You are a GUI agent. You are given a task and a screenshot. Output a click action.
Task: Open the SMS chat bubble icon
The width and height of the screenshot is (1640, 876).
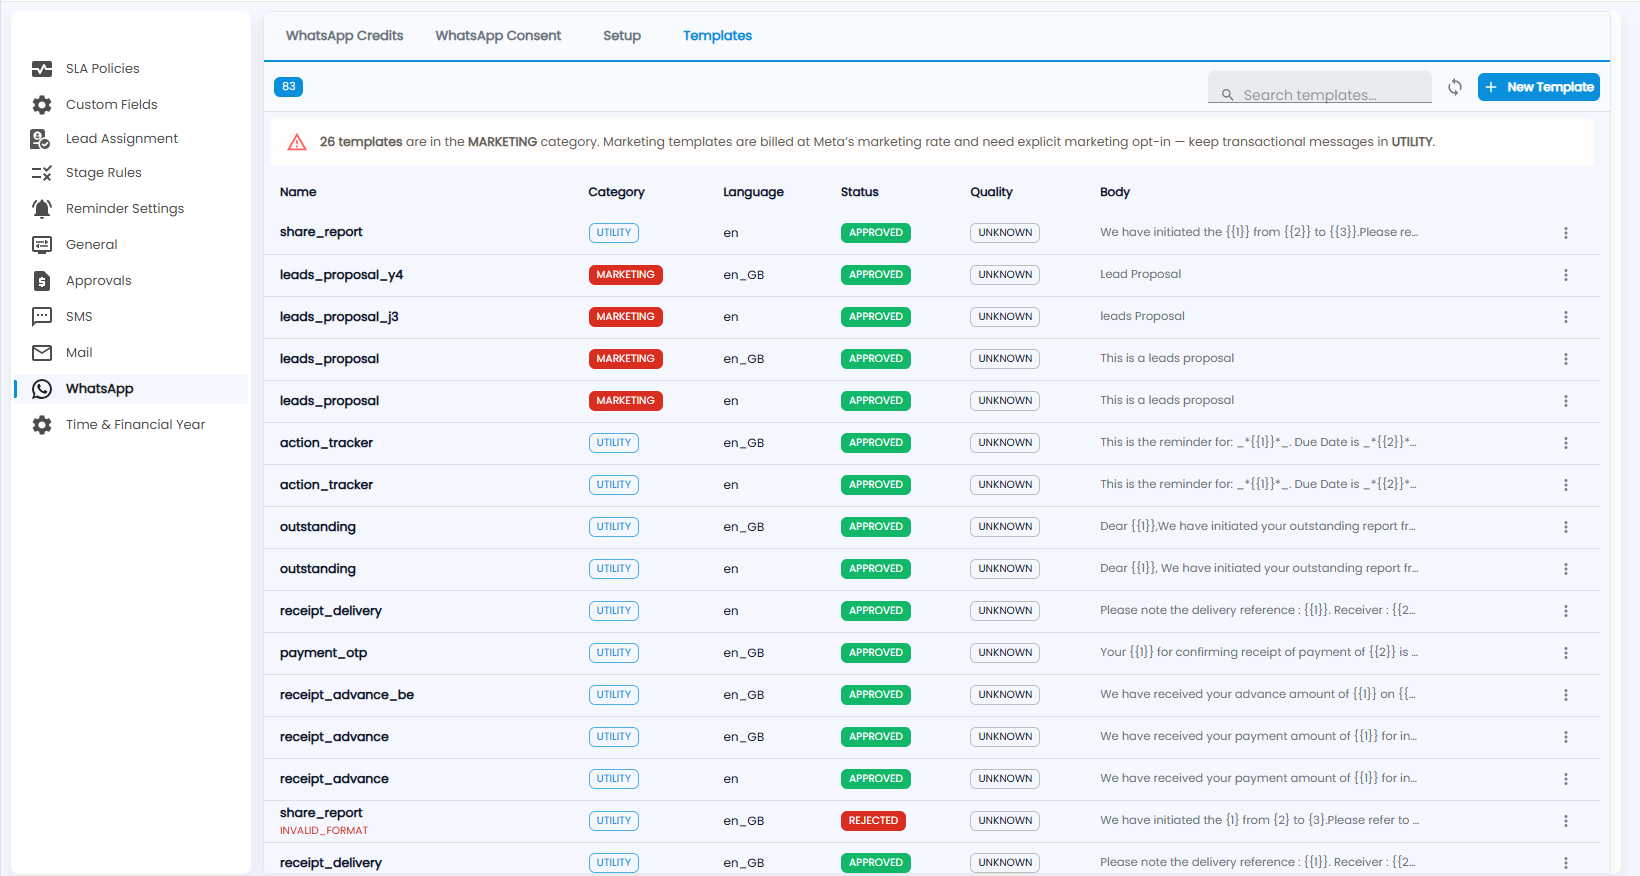click(42, 317)
